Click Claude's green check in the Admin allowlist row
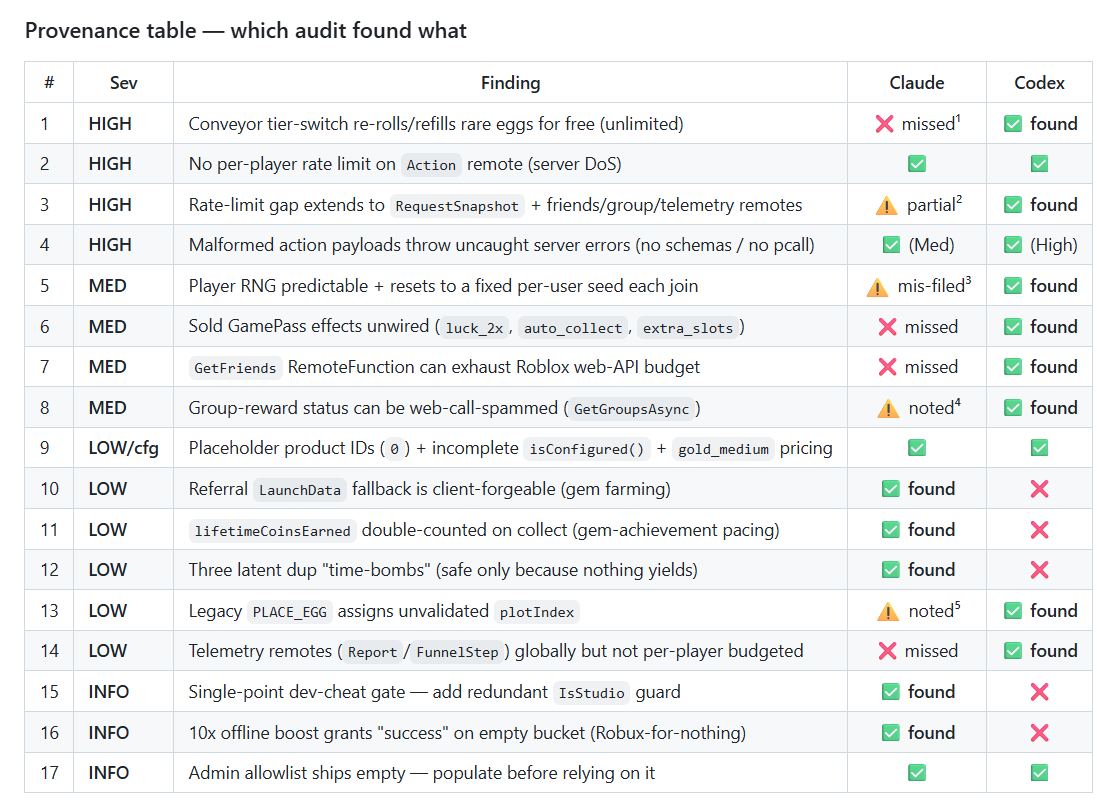Screen dimensions: 1097x803 pos(916,772)
